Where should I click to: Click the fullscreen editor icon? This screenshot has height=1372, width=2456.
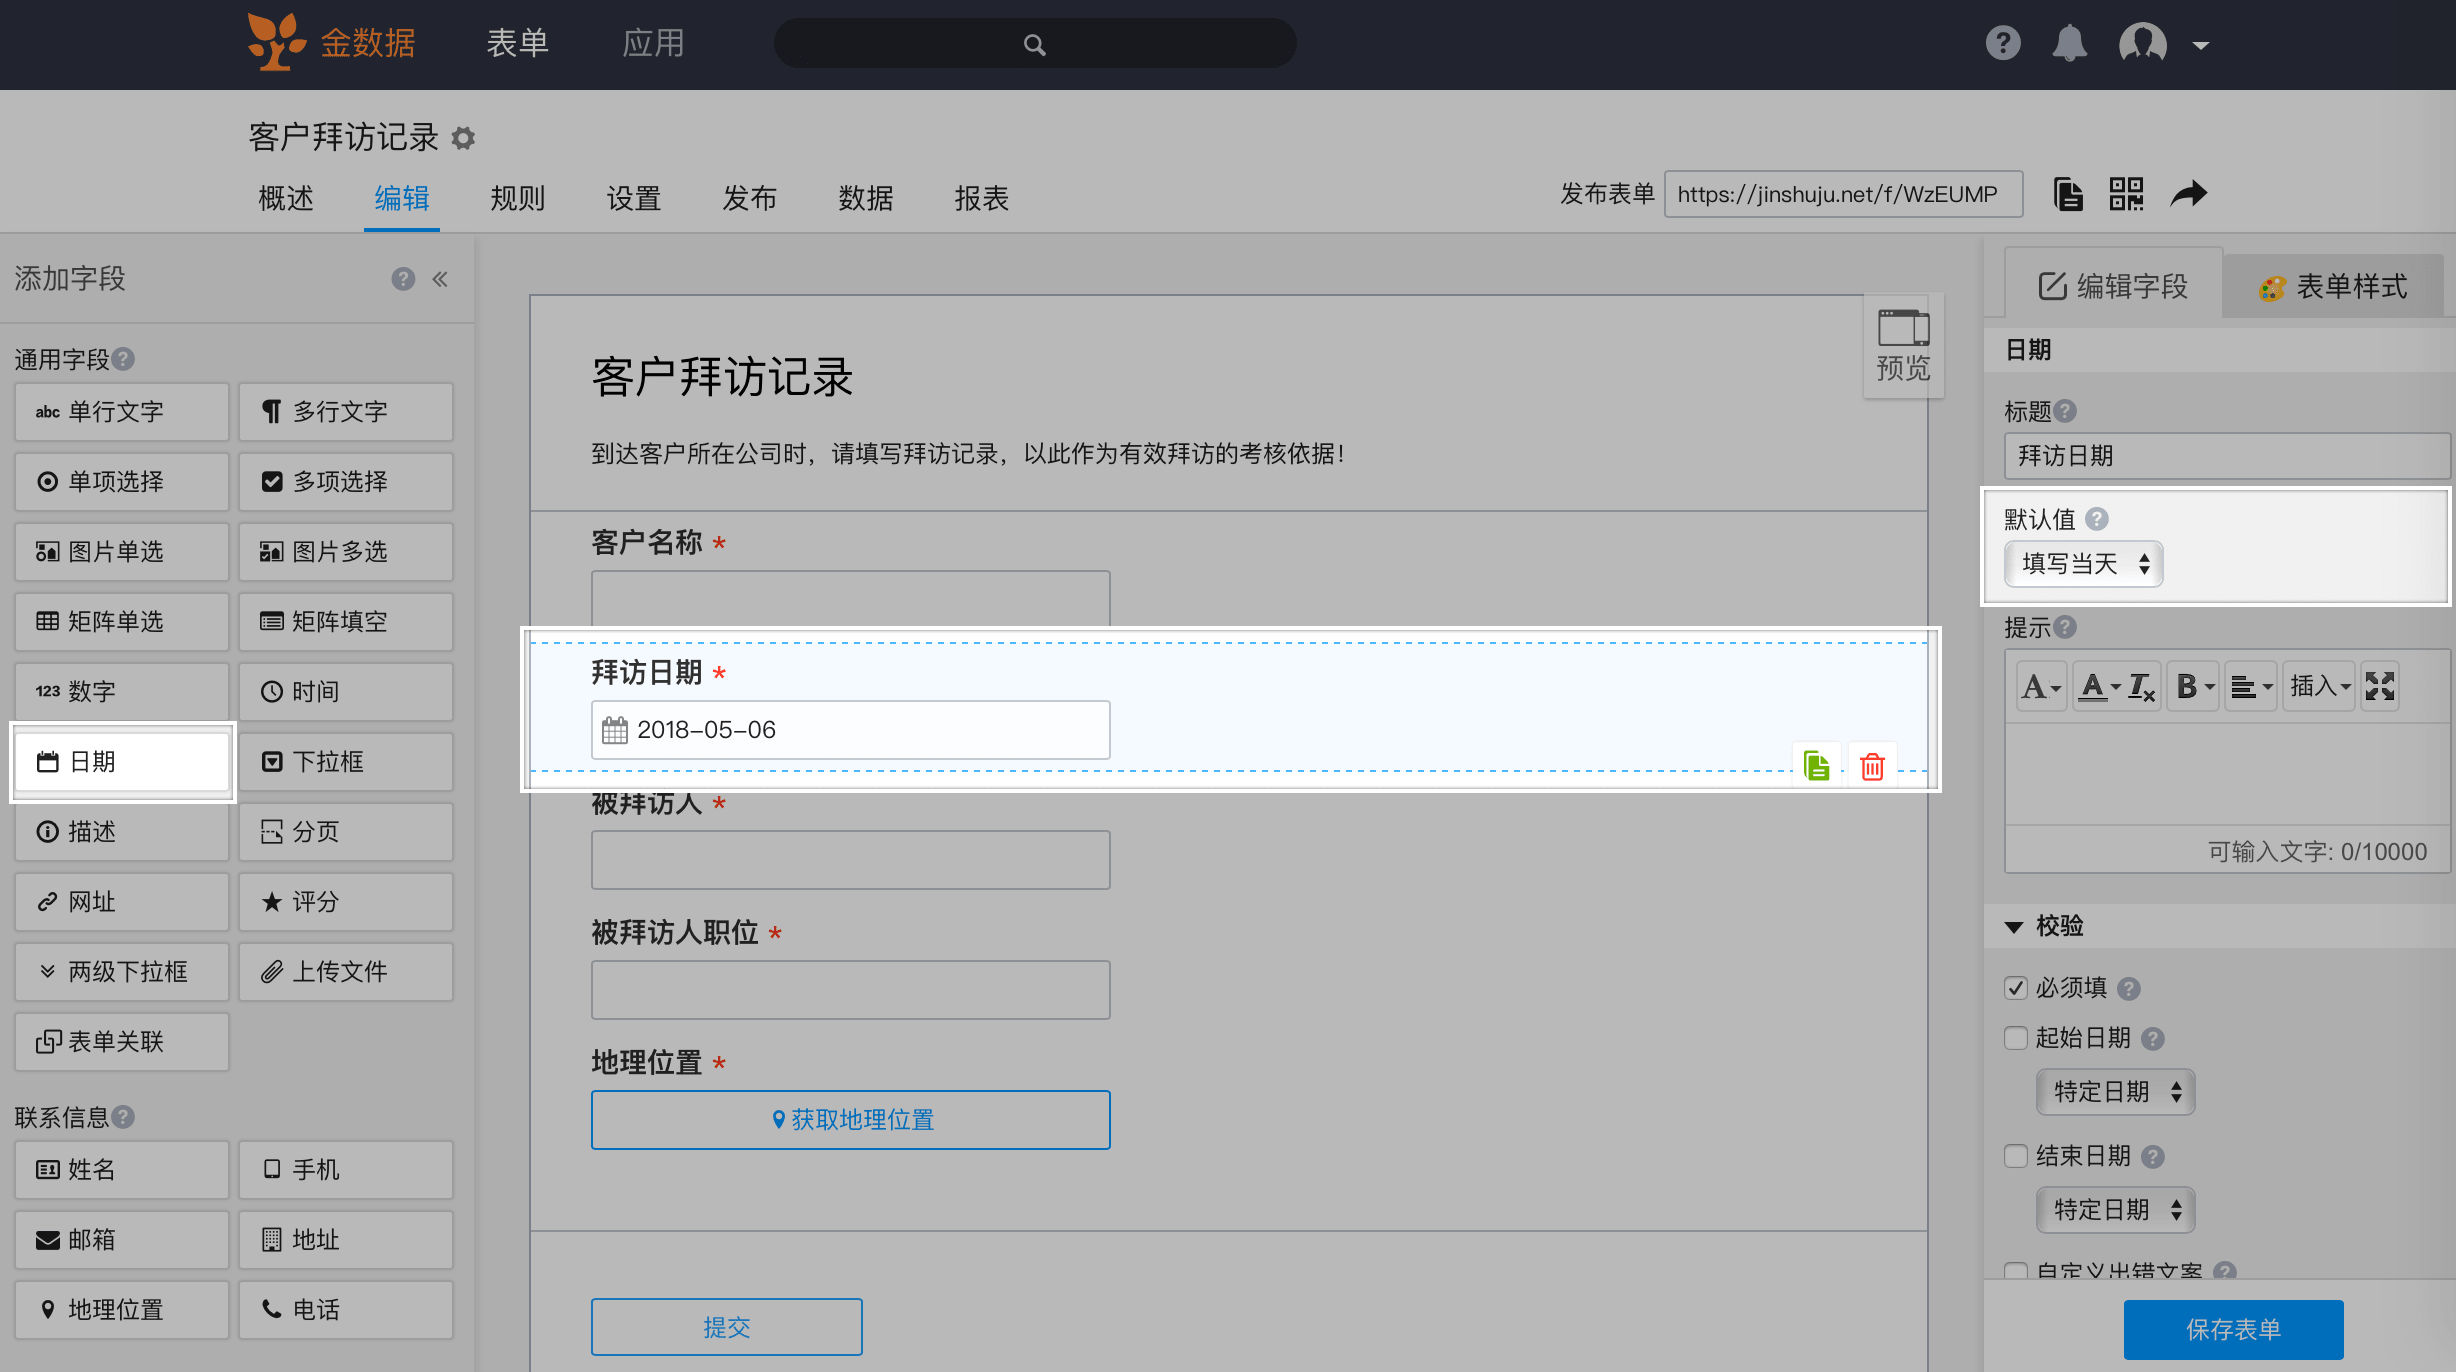2380,686
